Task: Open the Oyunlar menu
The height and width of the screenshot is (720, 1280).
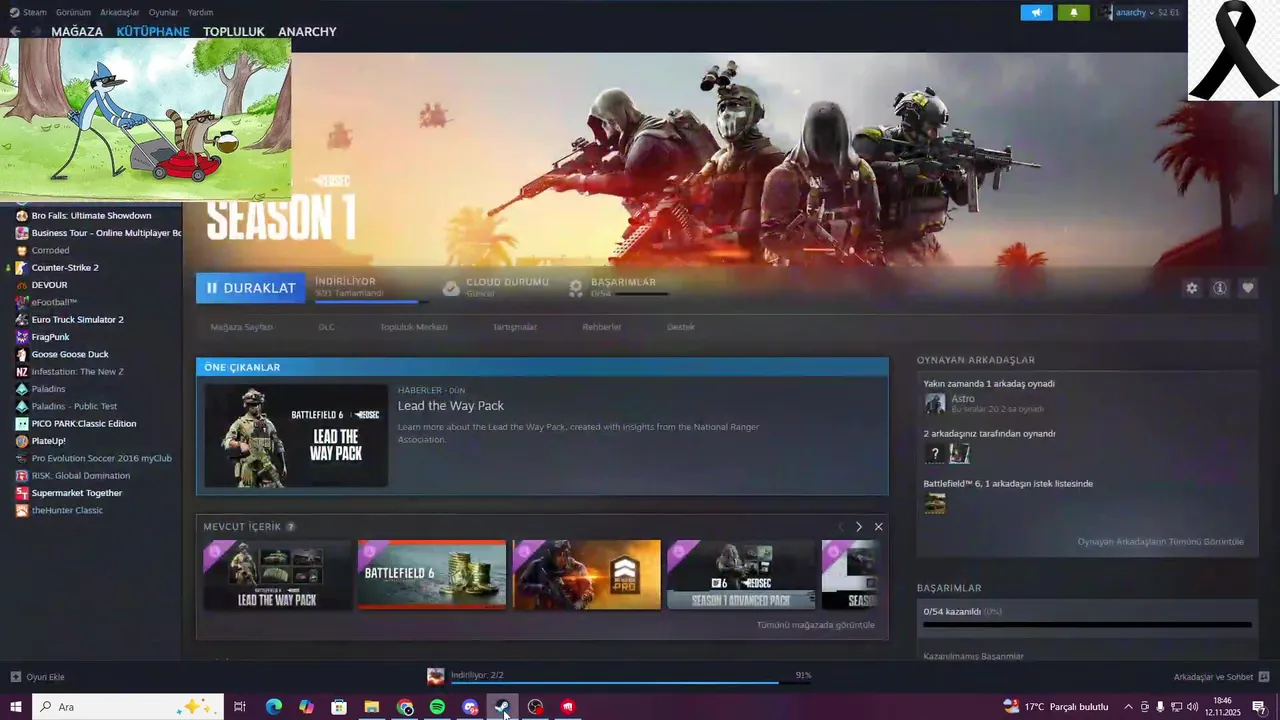Action: pos(163,13)
